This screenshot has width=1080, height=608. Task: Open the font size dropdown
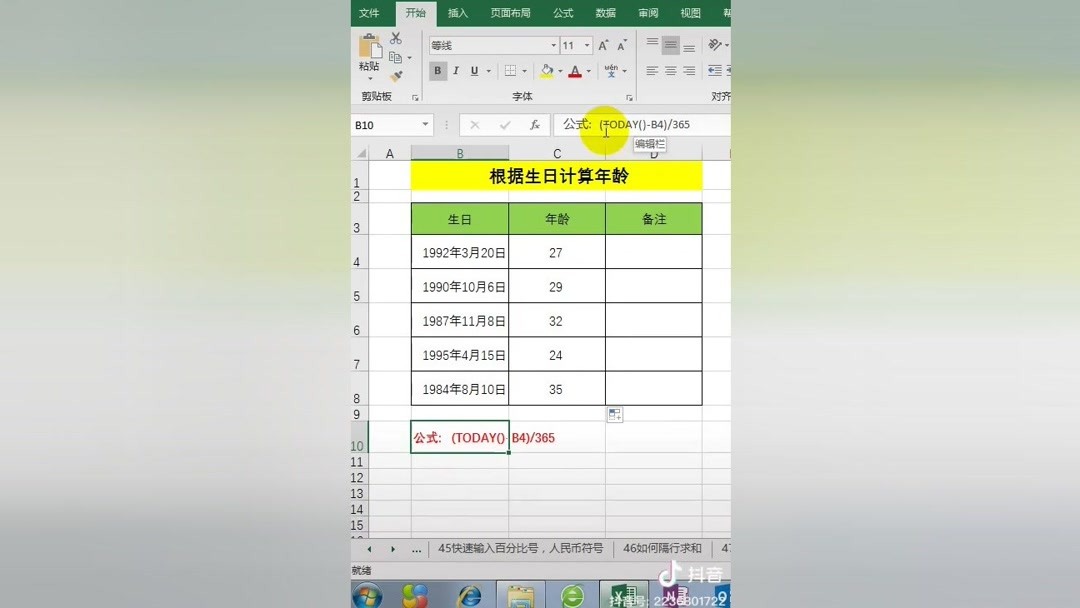585,45
